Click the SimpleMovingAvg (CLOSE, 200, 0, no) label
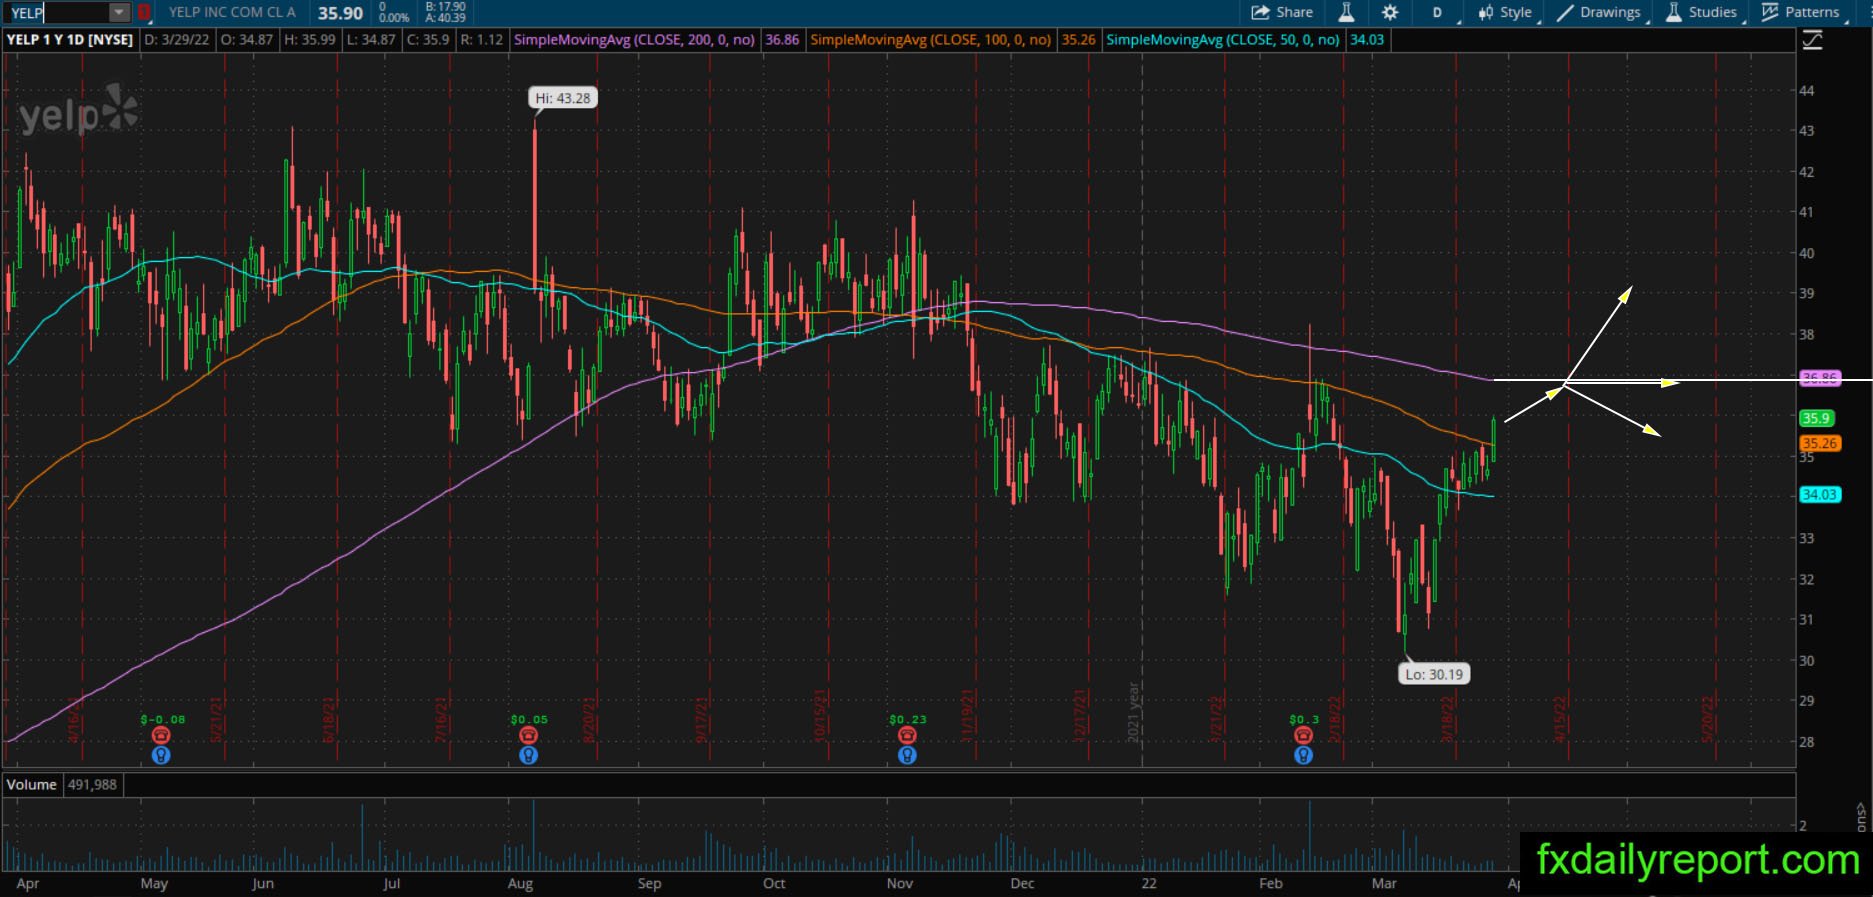The height and width of the screenshot is (897, 1873). [x=634, y=40]
